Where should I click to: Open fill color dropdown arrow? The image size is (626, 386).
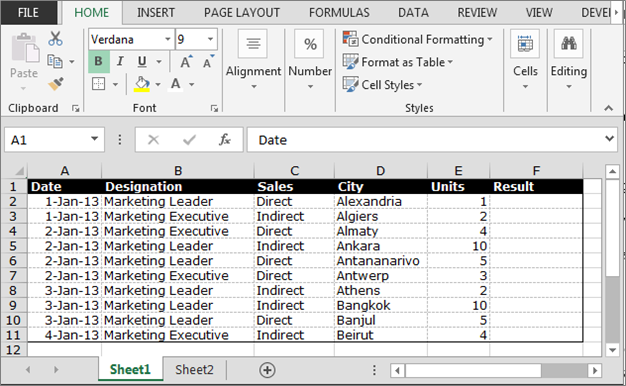pyautogui.click(x=158, y=84)
